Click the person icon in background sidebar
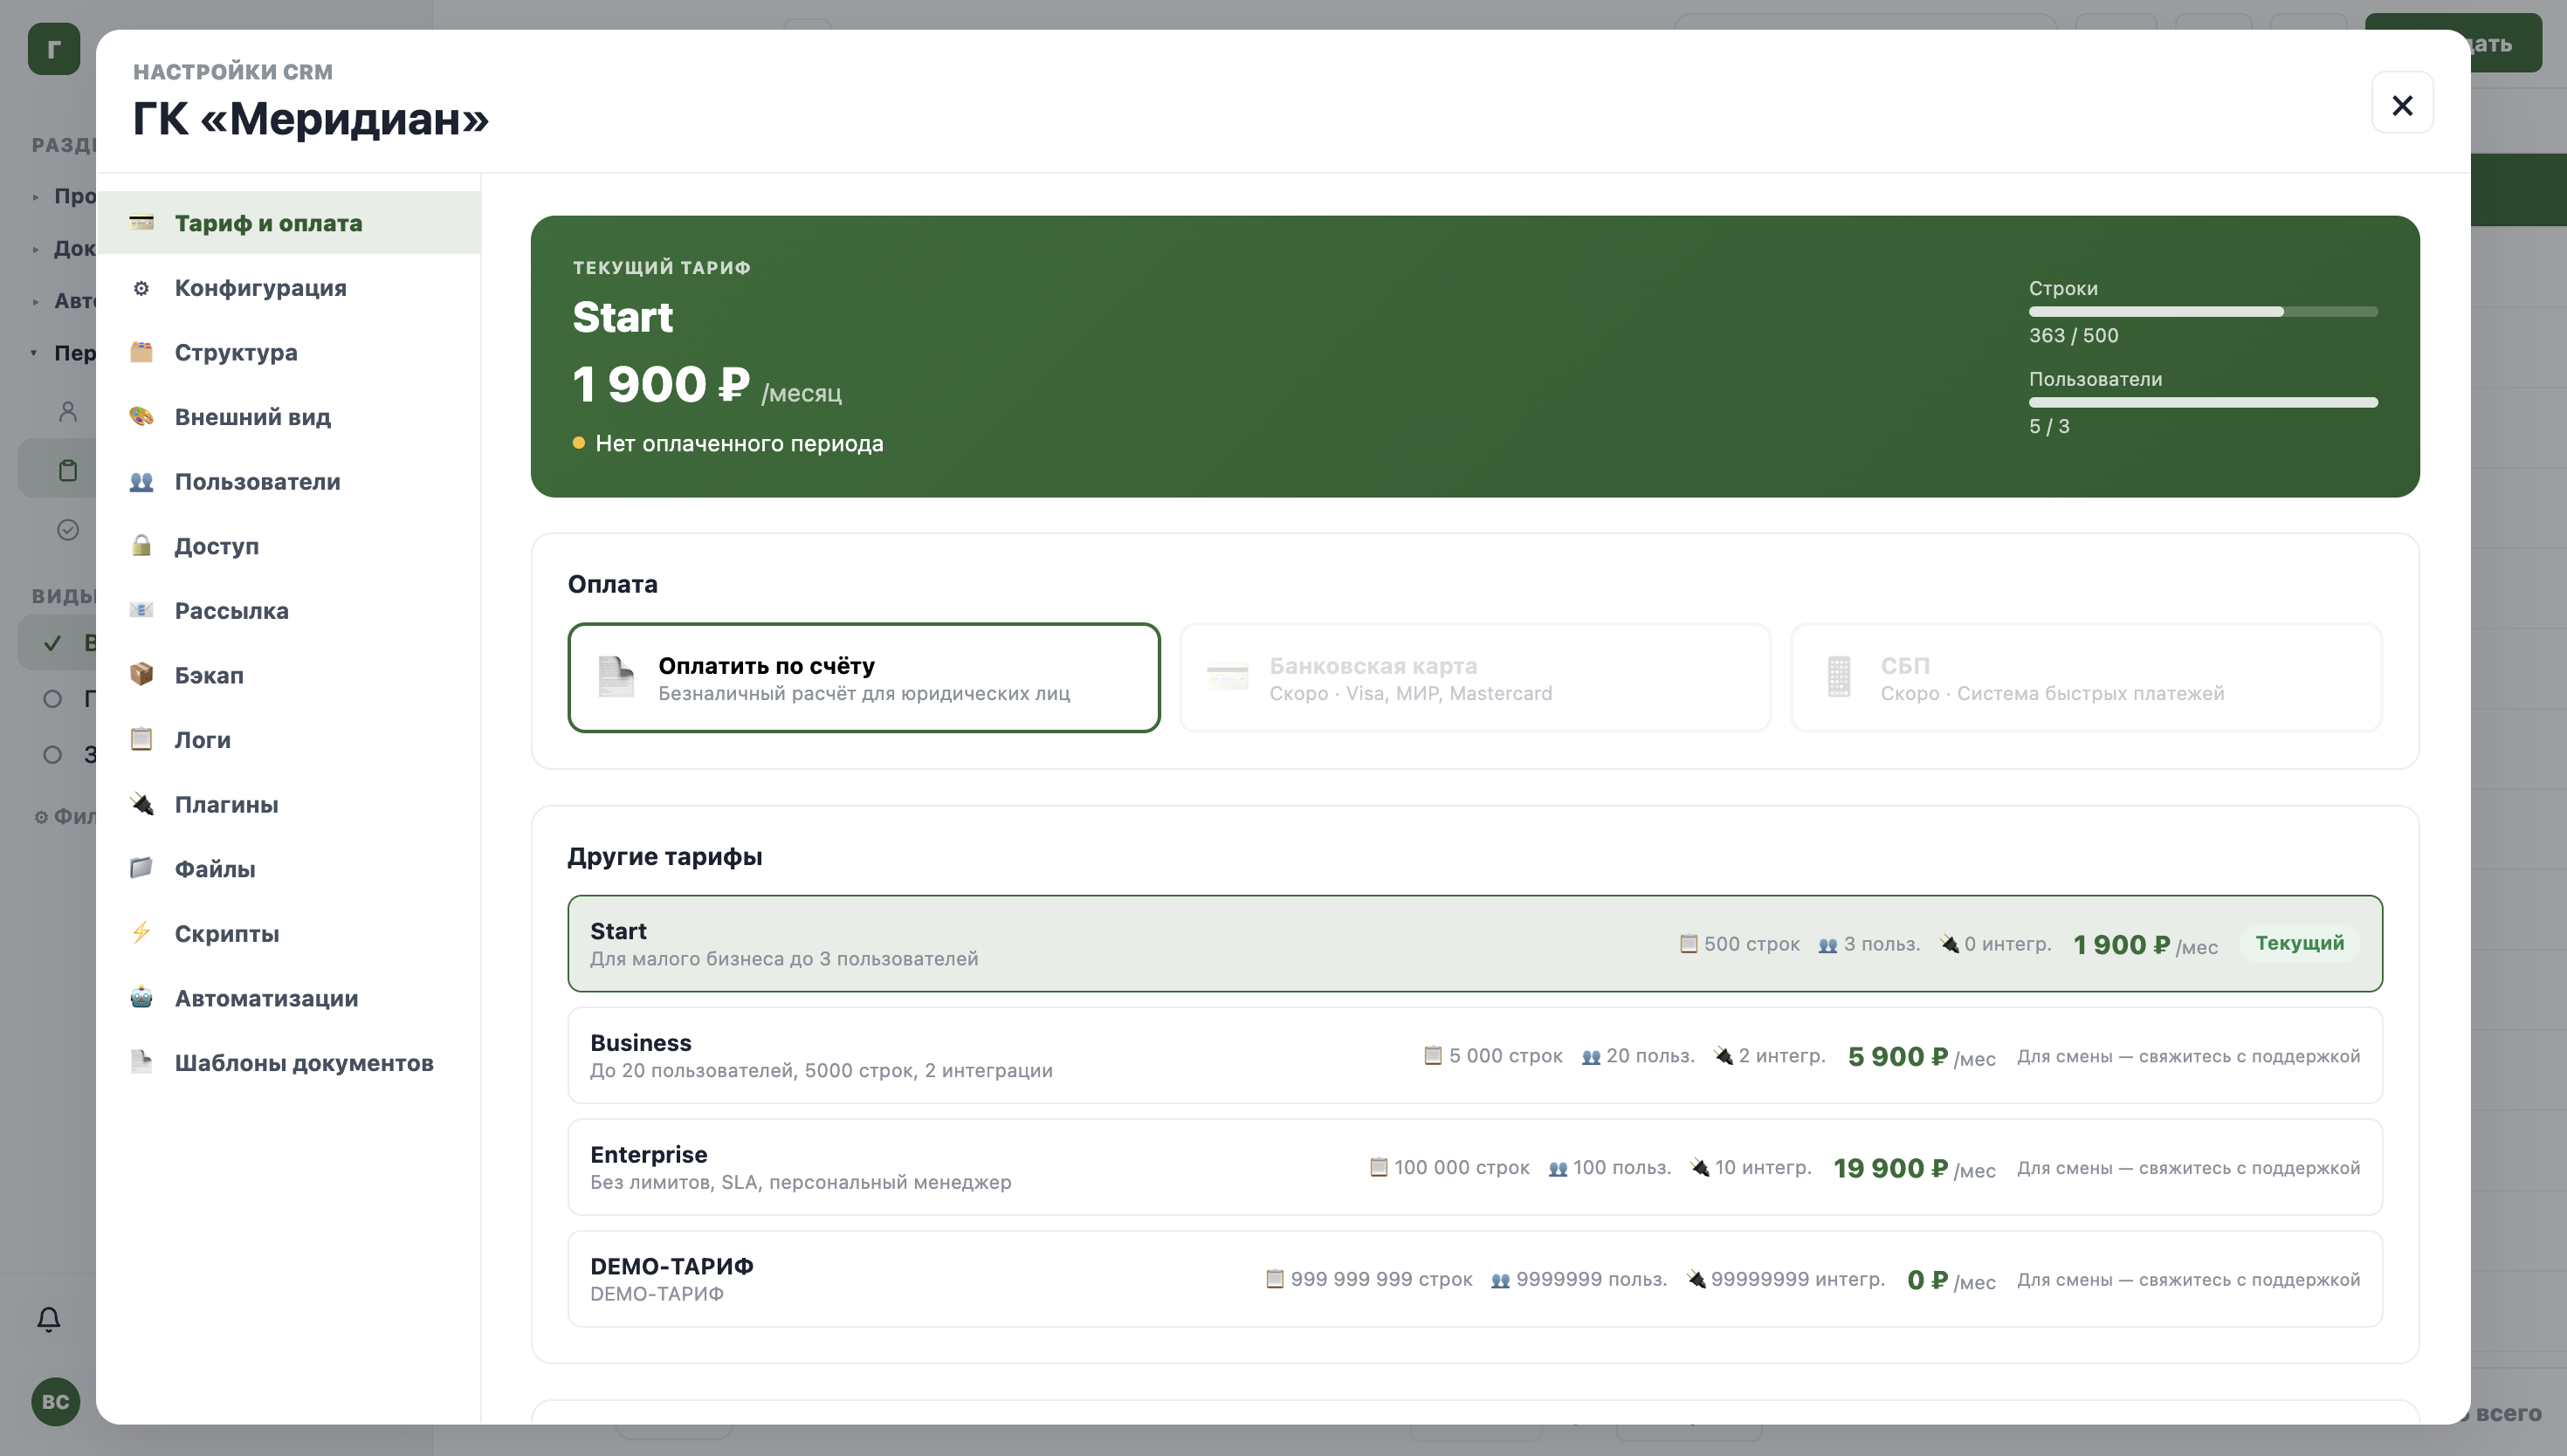Viewport: 2567px width, 1456px height. 68,411
